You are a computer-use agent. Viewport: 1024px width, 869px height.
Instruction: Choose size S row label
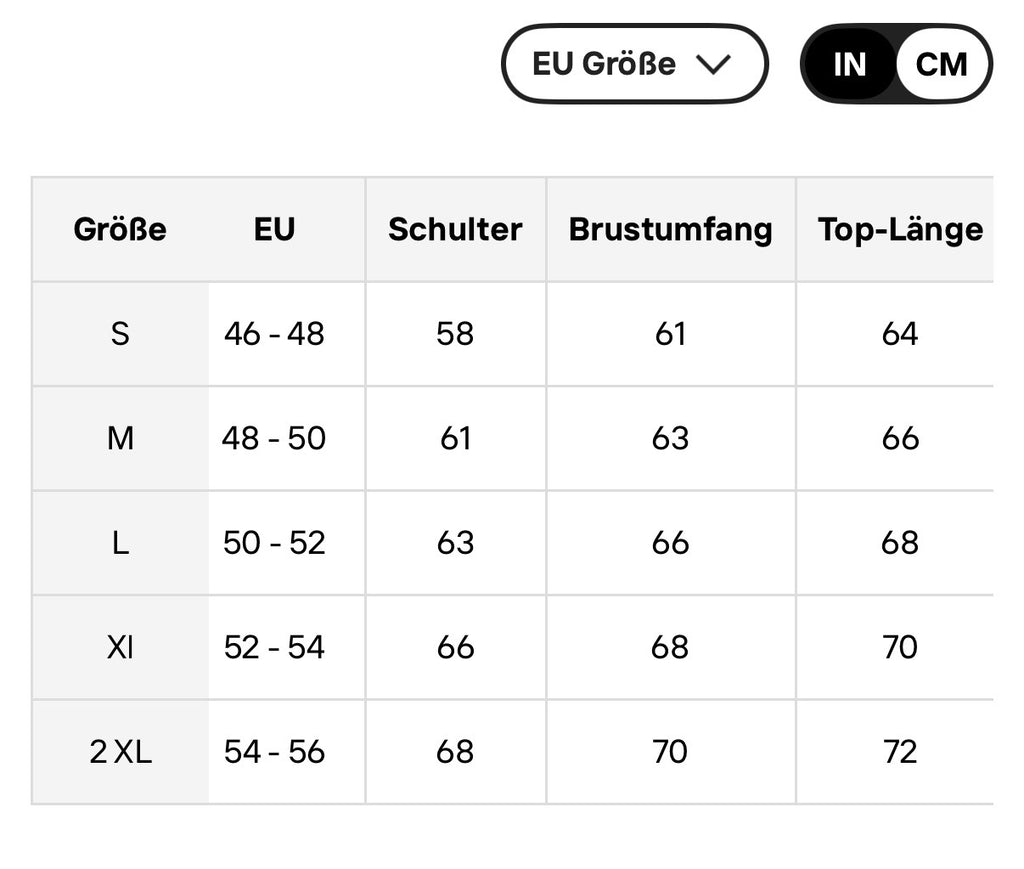click(120, 334)
